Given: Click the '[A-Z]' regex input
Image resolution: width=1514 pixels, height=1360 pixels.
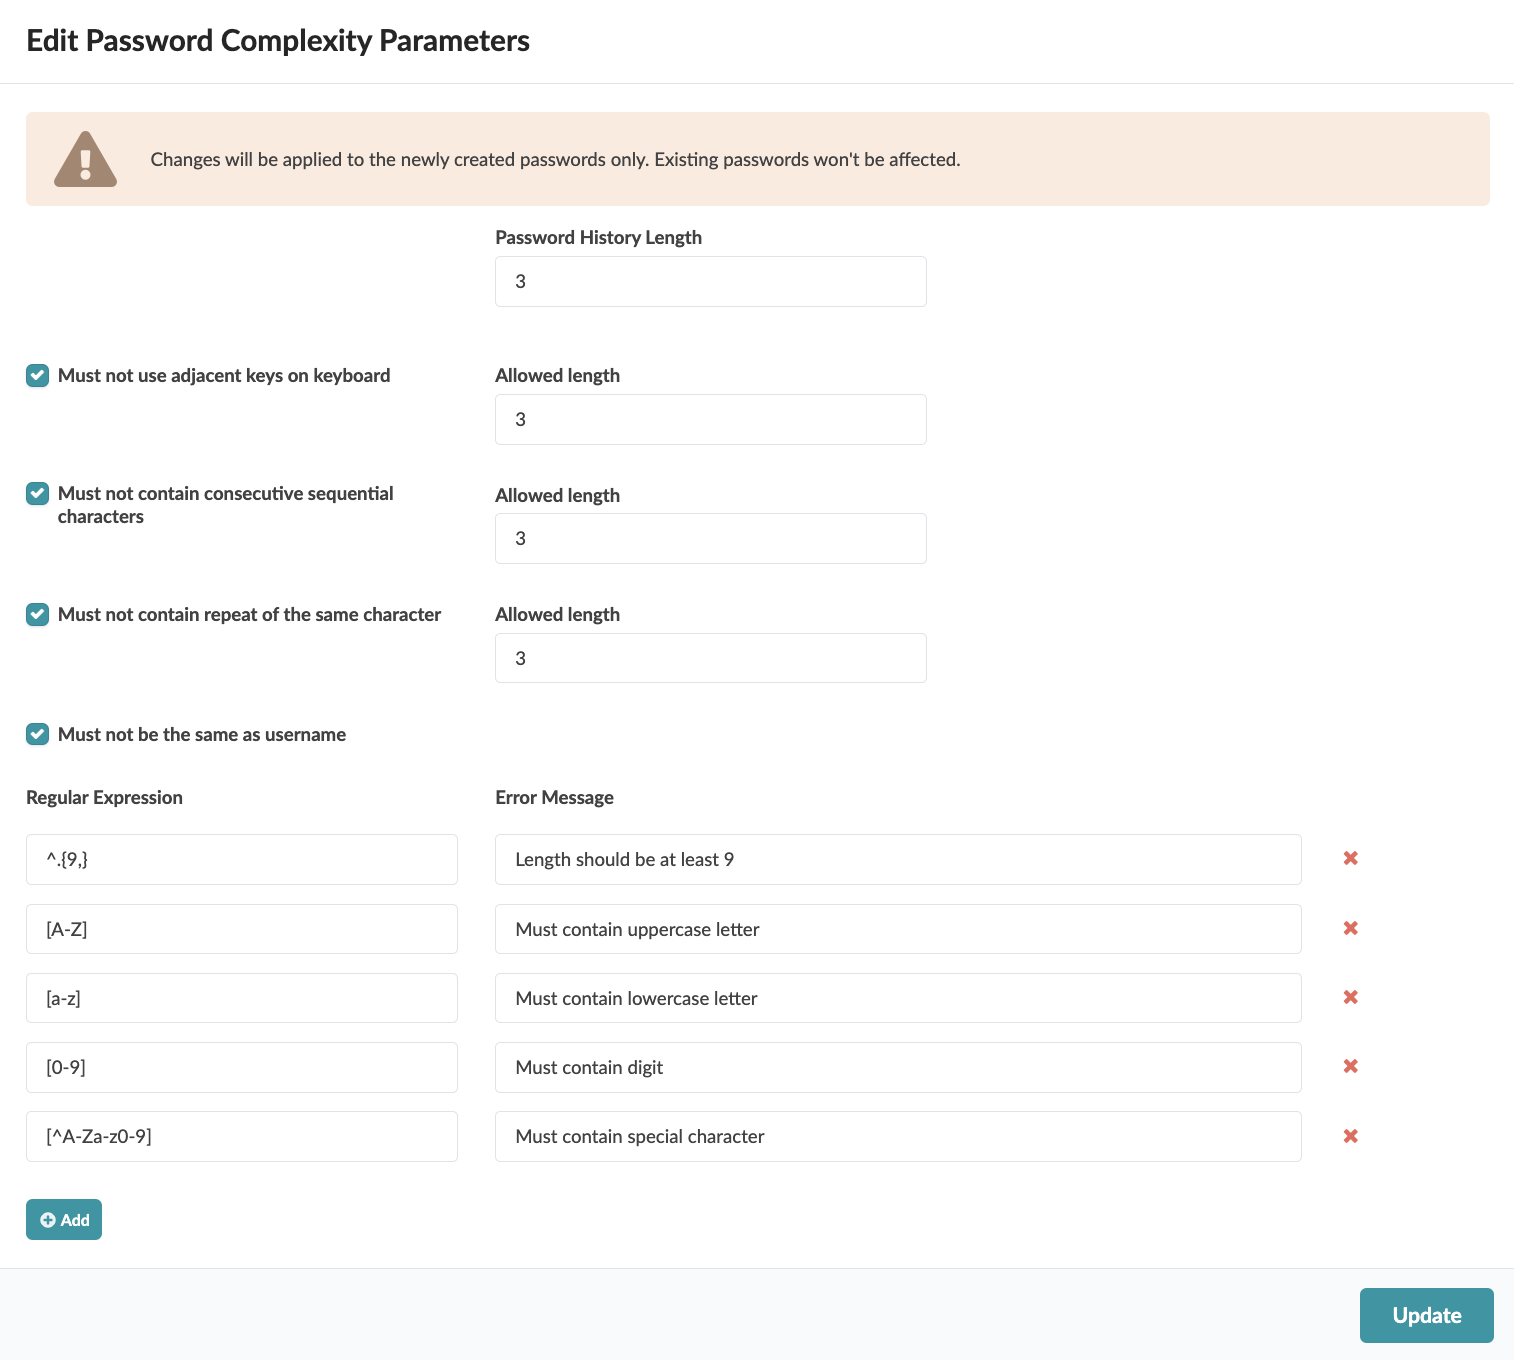Looking at the screenshot, I should [x=241, y=930].
